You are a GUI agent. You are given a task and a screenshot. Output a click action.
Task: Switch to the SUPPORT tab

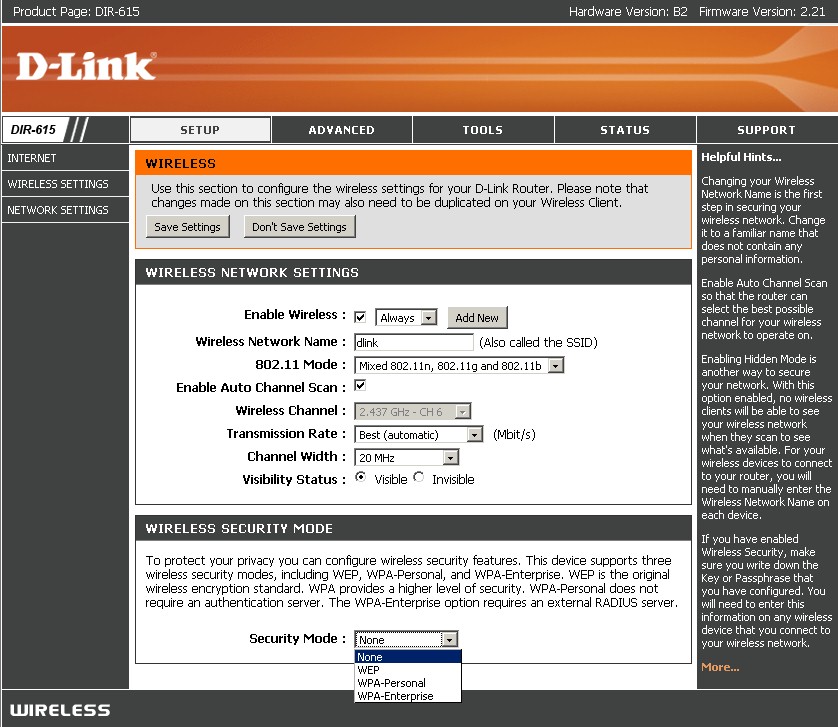coord(767,129)
